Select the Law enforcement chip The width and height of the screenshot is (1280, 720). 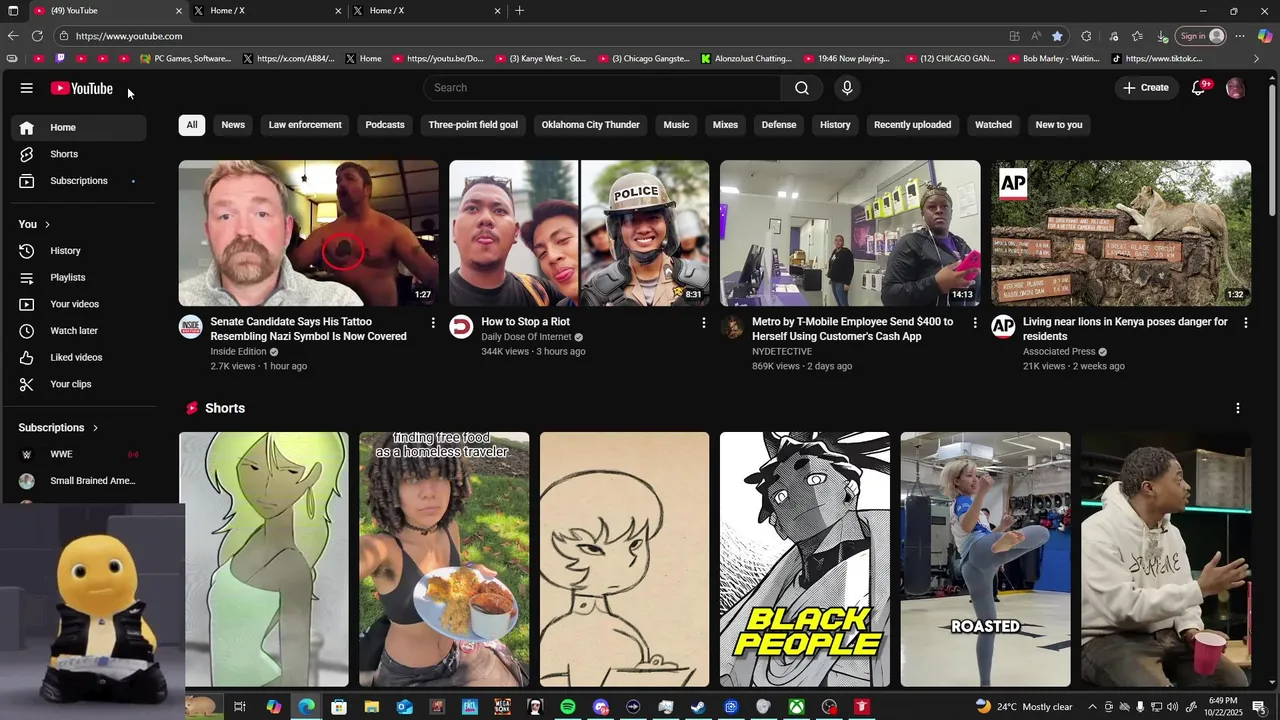pyautogui.click(x=305, y=125)
